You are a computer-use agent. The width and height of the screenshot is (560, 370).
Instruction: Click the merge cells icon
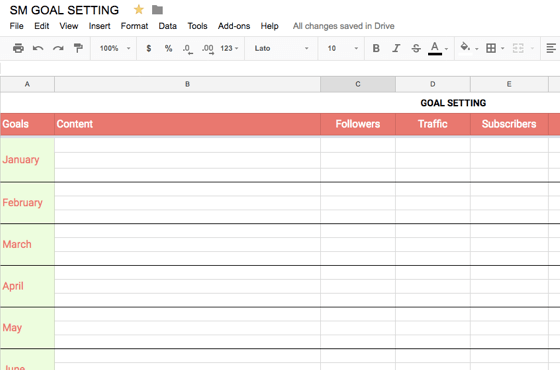518,48
